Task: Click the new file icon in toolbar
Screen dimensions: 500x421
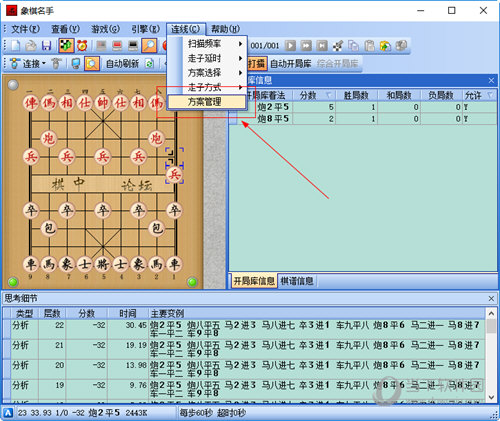Action: click(x=15, y=46)
